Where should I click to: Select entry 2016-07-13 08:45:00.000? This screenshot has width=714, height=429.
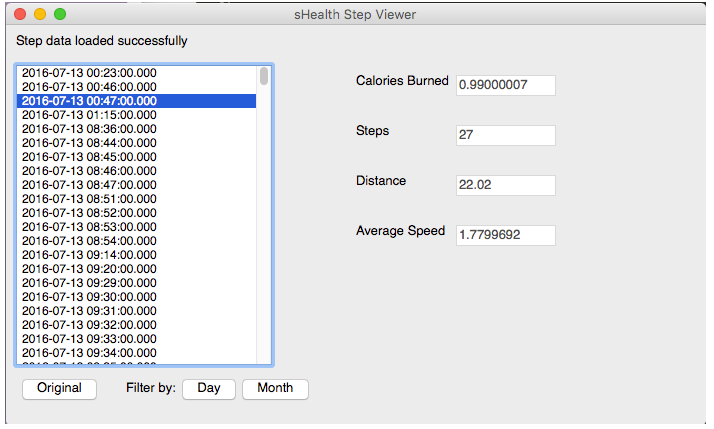point(136,157)
